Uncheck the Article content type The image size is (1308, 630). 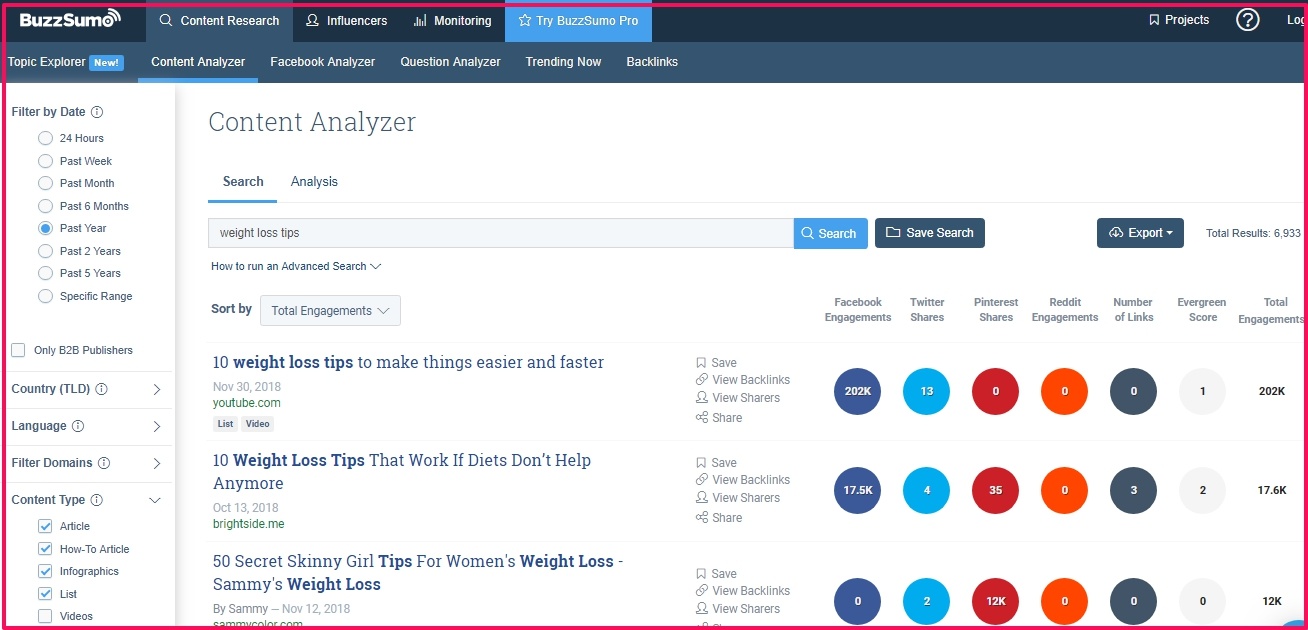pyautogui.click(x=45, y=526)
